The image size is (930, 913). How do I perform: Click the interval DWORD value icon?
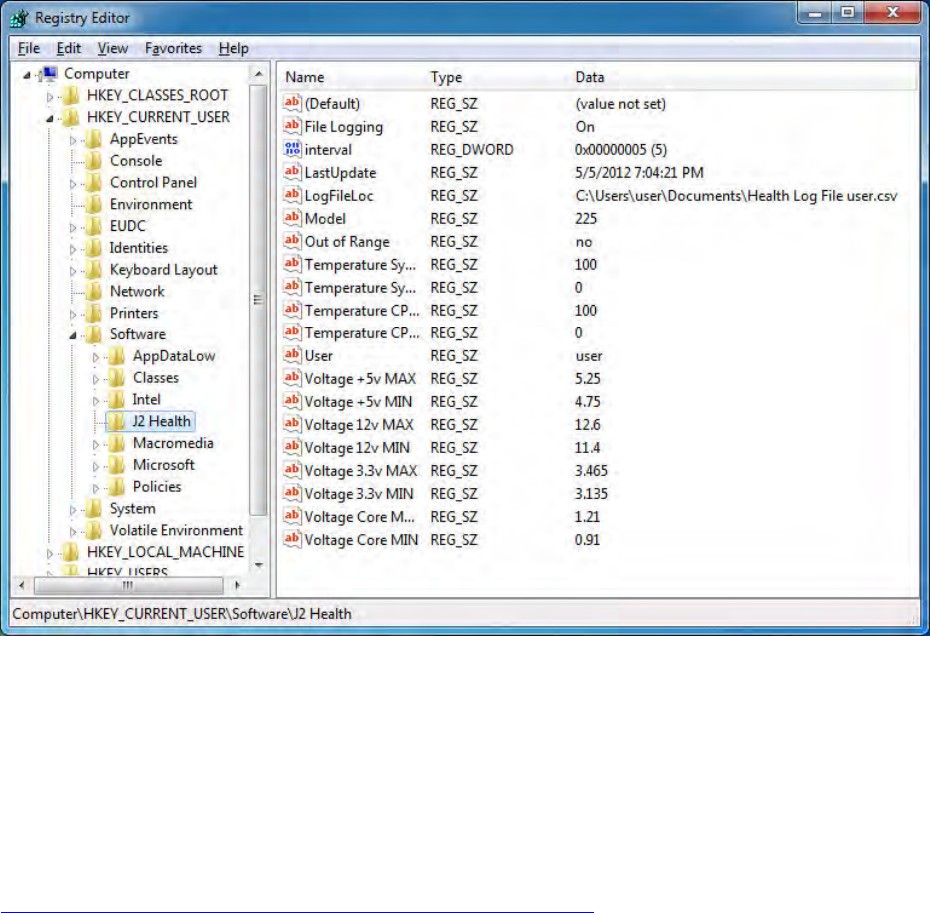(292, 149)
